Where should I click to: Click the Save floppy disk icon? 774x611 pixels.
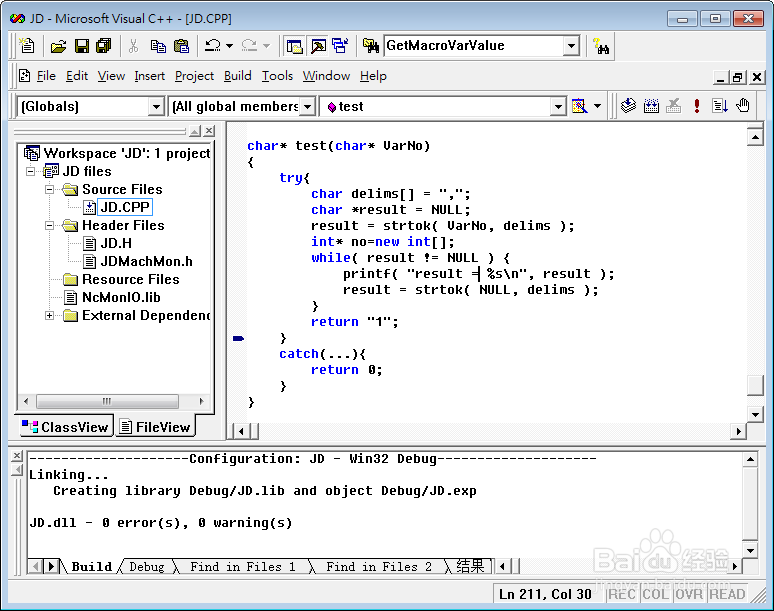tap(81, 46)
